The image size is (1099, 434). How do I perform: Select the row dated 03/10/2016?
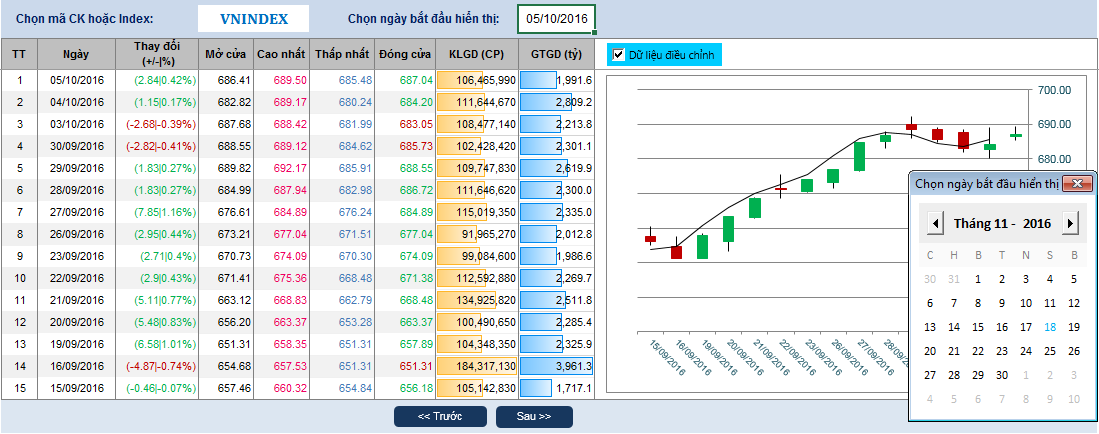tap(298, 124)
